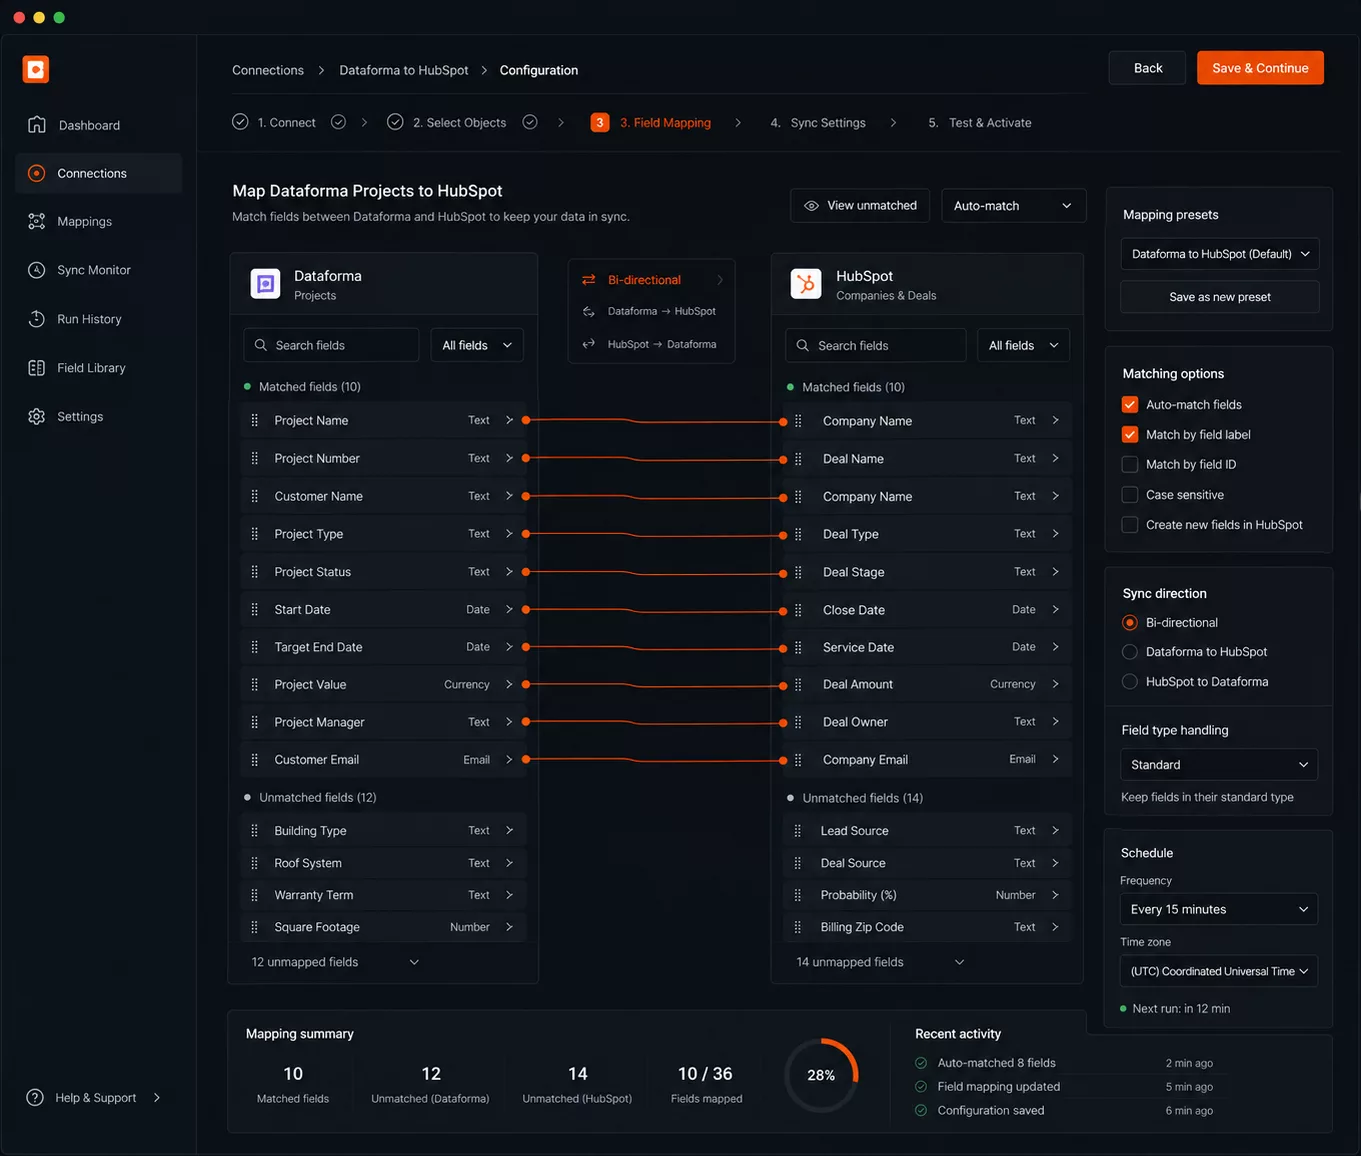Click drag handle of Project Name row
1361x1156 pixels.
254,420
